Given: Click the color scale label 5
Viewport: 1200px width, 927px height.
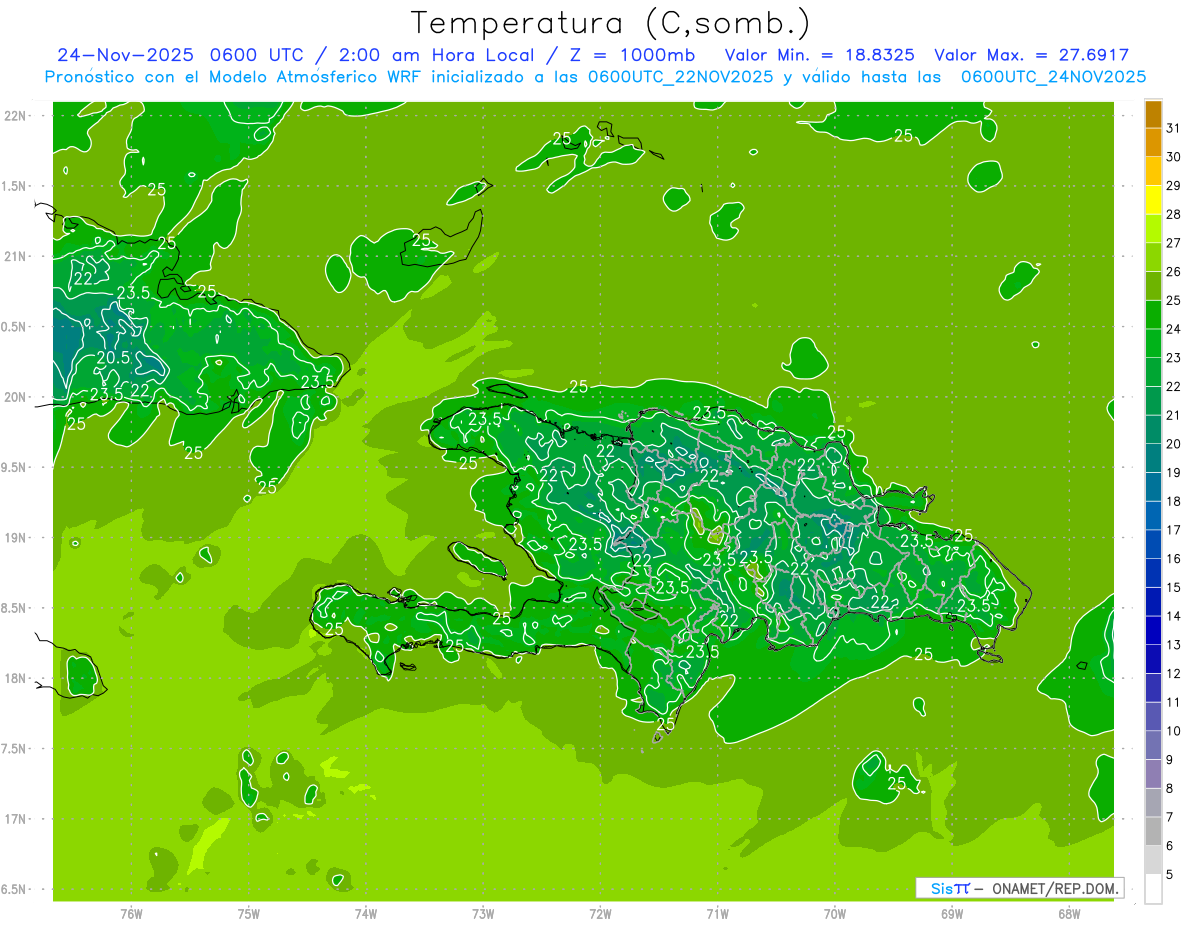Looking at the screenshot, I should point(1170,875).
